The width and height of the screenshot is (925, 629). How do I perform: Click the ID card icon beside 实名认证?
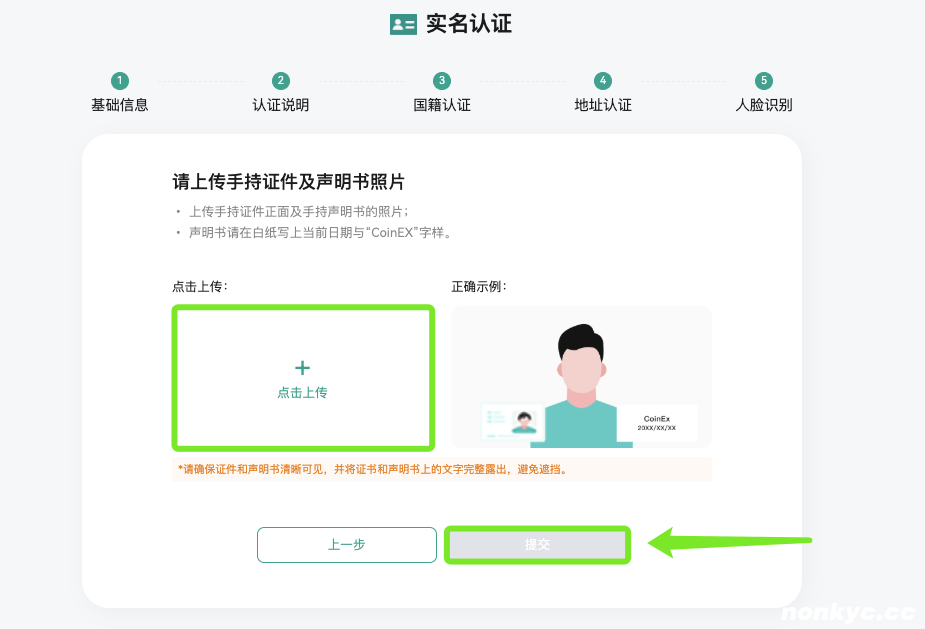(x=403, y=25)
